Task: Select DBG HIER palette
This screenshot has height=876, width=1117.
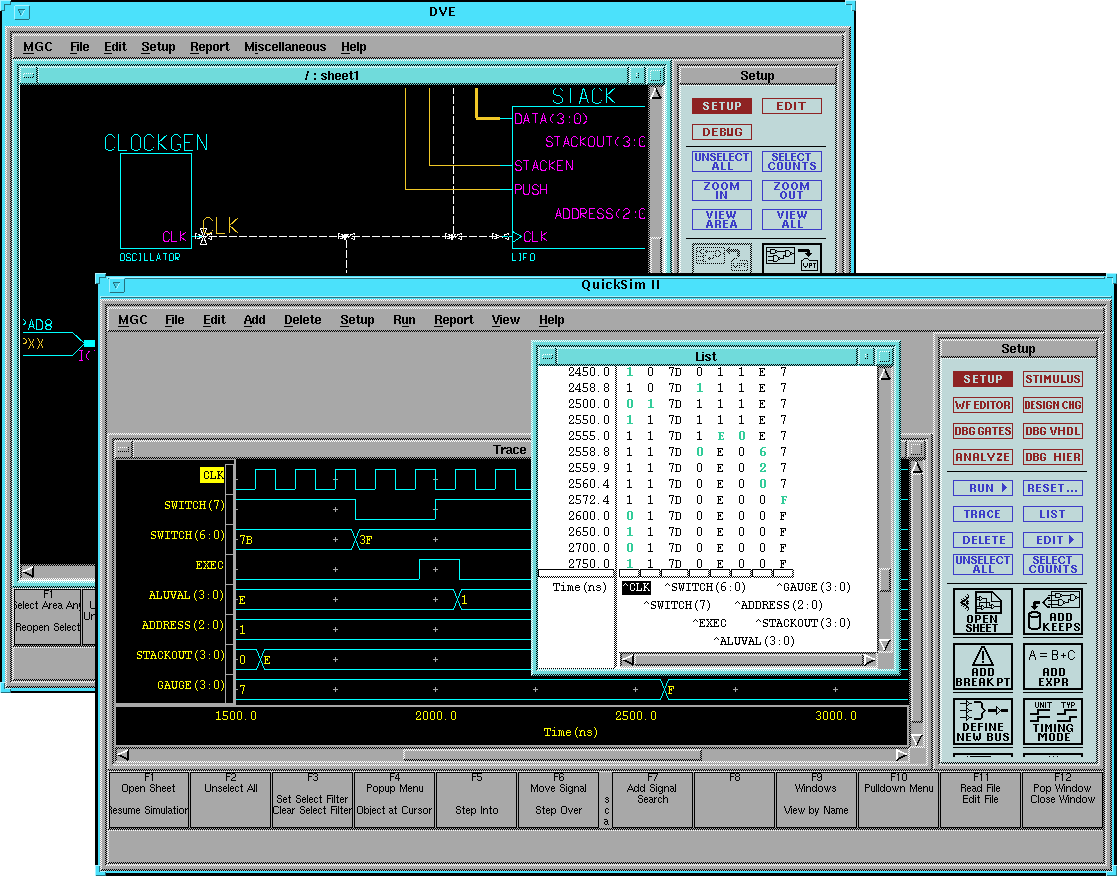Action: 1053,457
